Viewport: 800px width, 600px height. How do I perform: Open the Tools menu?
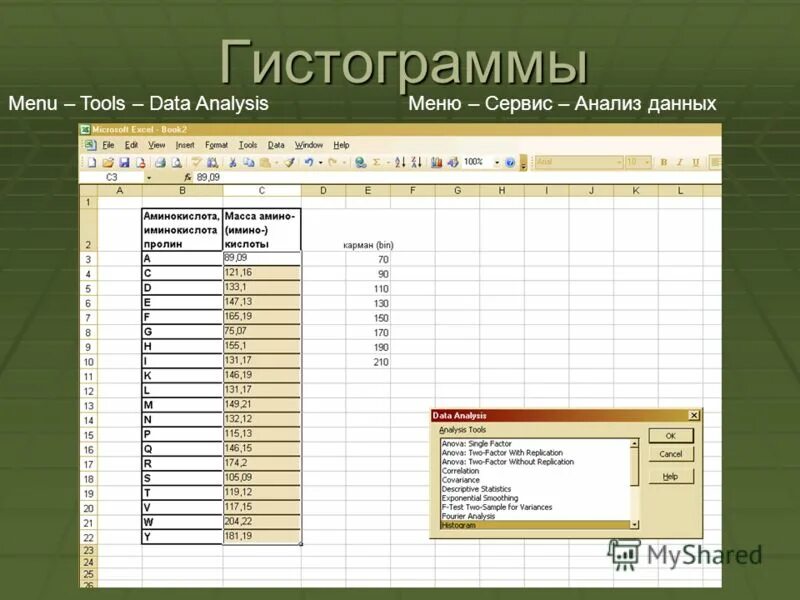coord(249,145)
